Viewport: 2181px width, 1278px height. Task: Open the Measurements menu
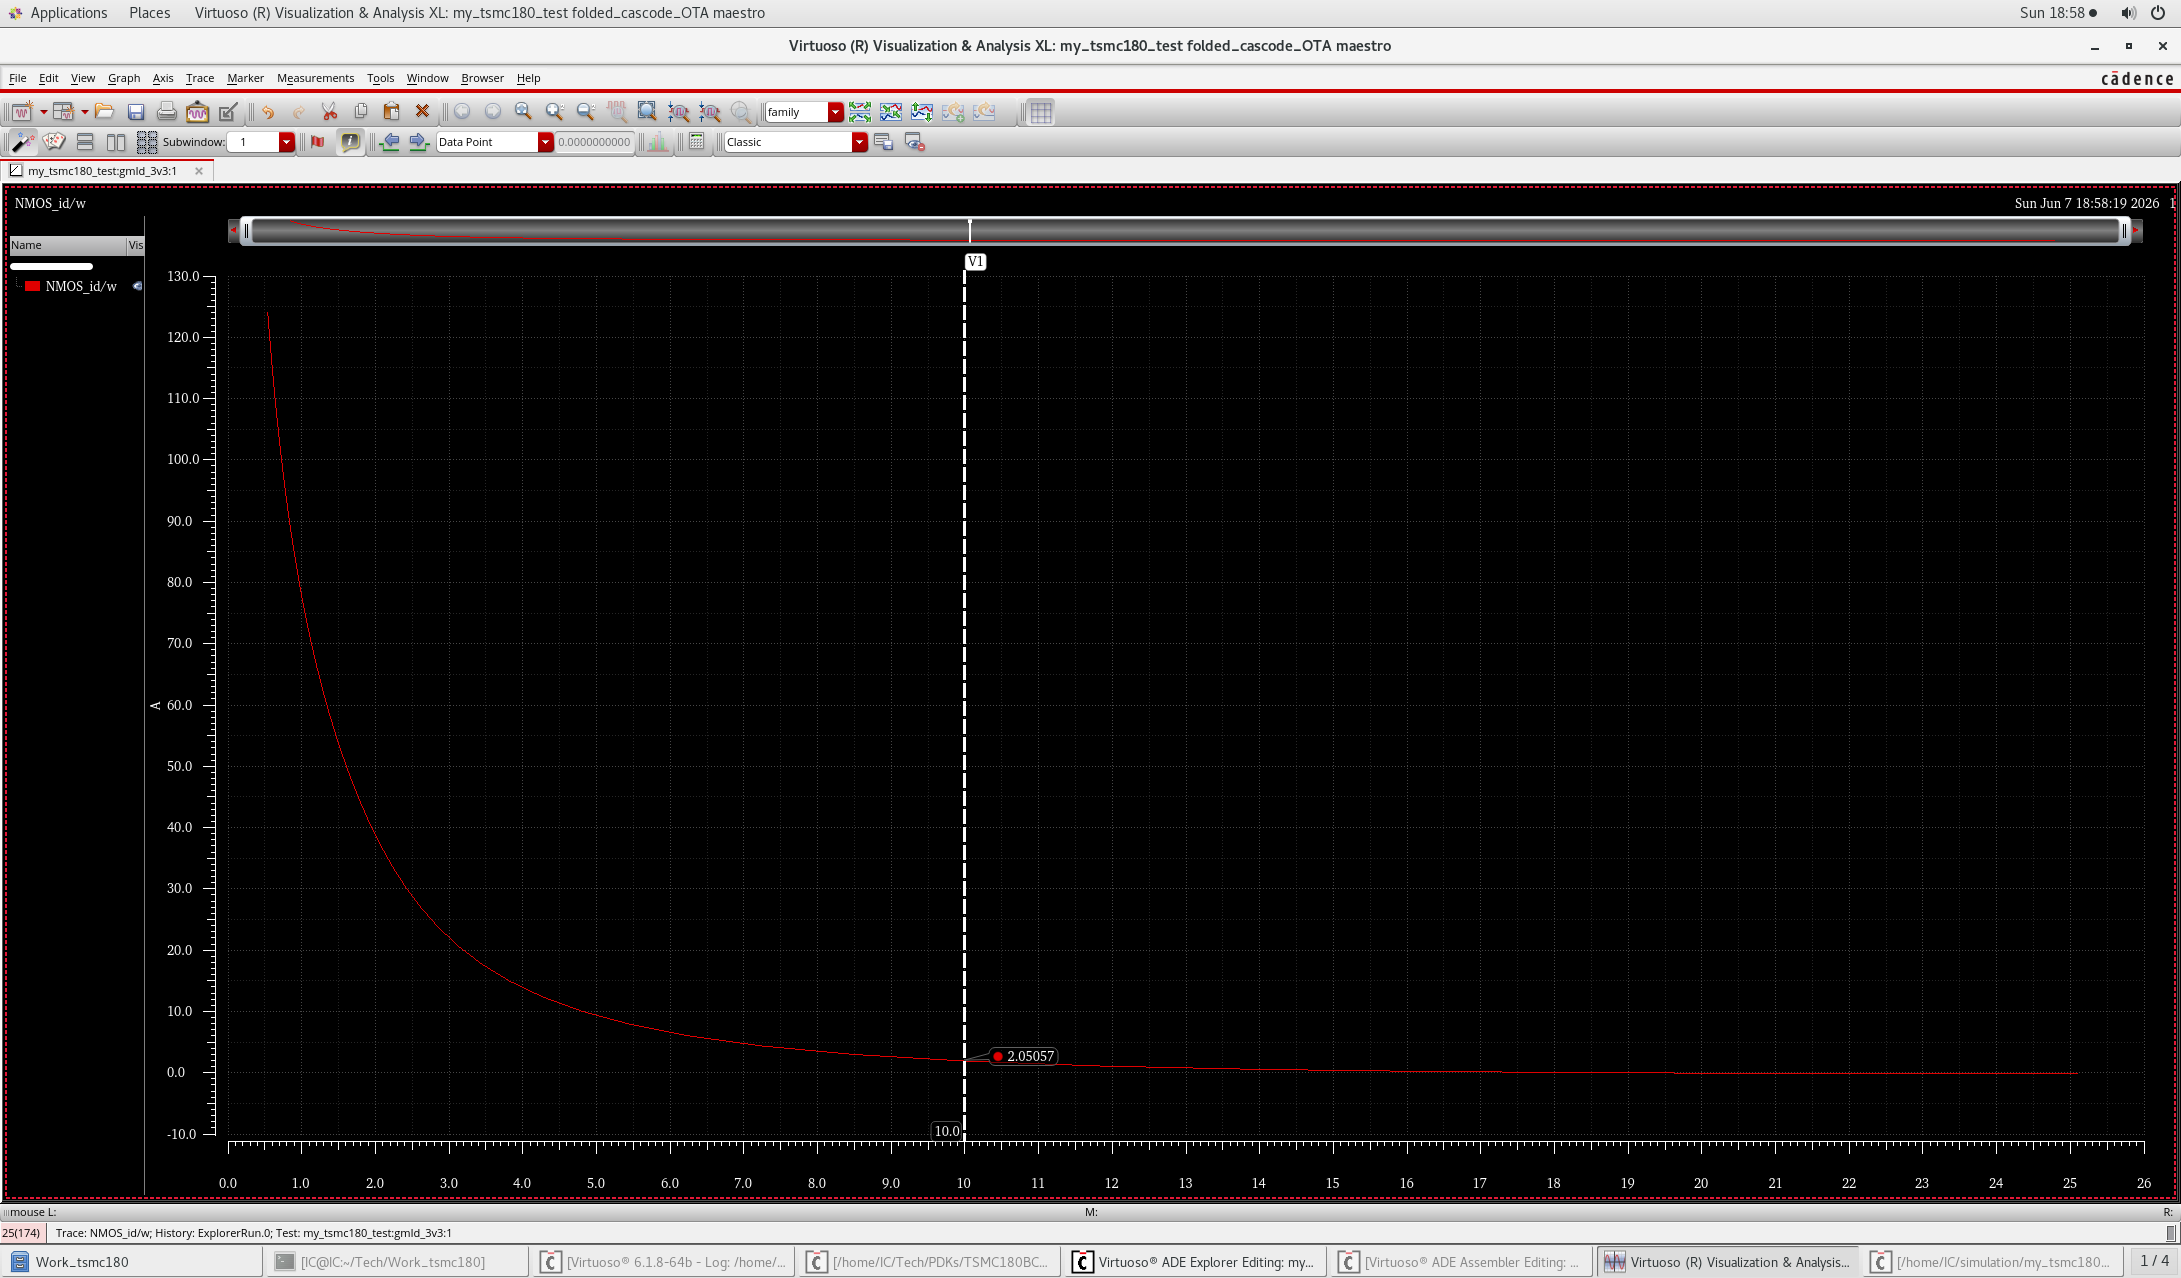click(x=315, y=78)
